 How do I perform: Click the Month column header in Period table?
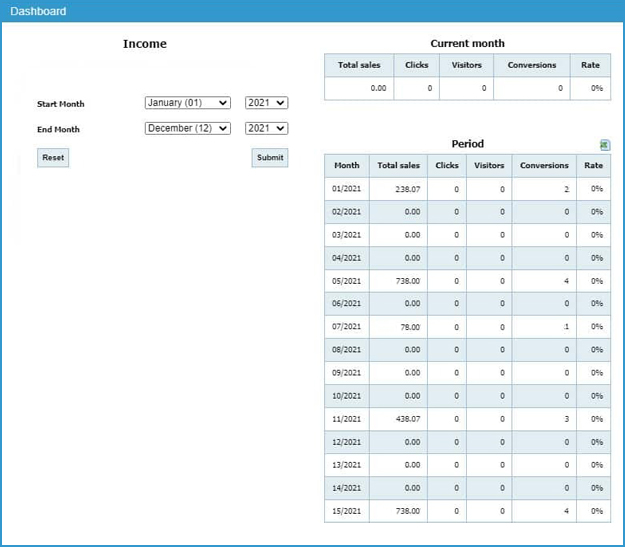coord(346,166)
